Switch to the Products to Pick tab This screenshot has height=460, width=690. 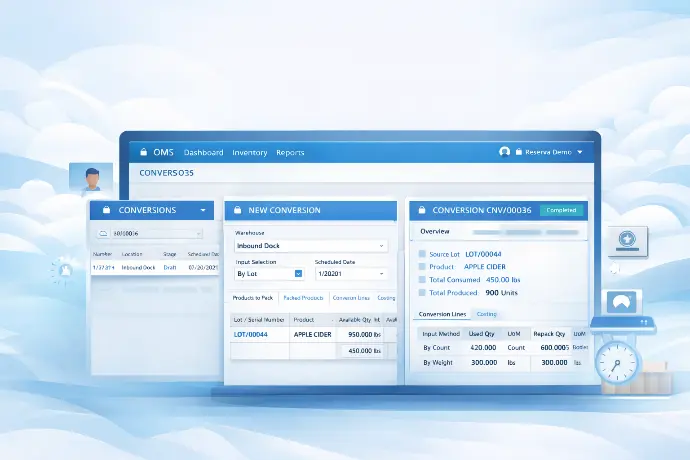click(253, 298)
